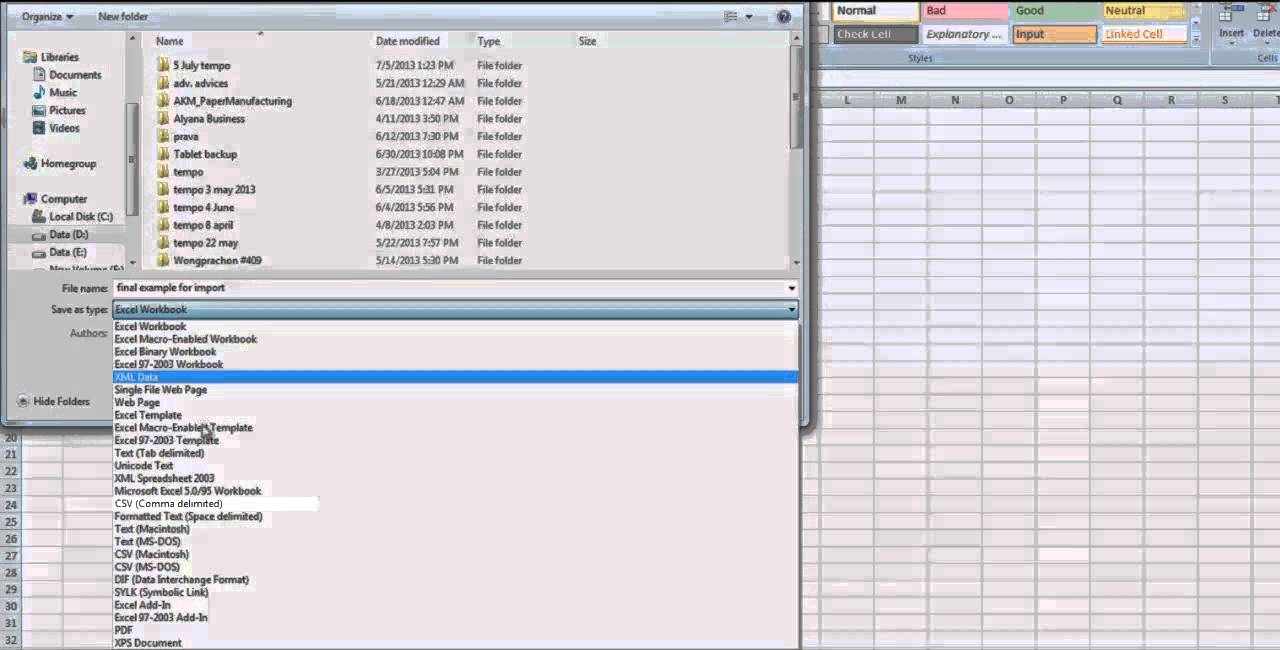
Task: Sort files by Name column header
Action: [169, 41]
